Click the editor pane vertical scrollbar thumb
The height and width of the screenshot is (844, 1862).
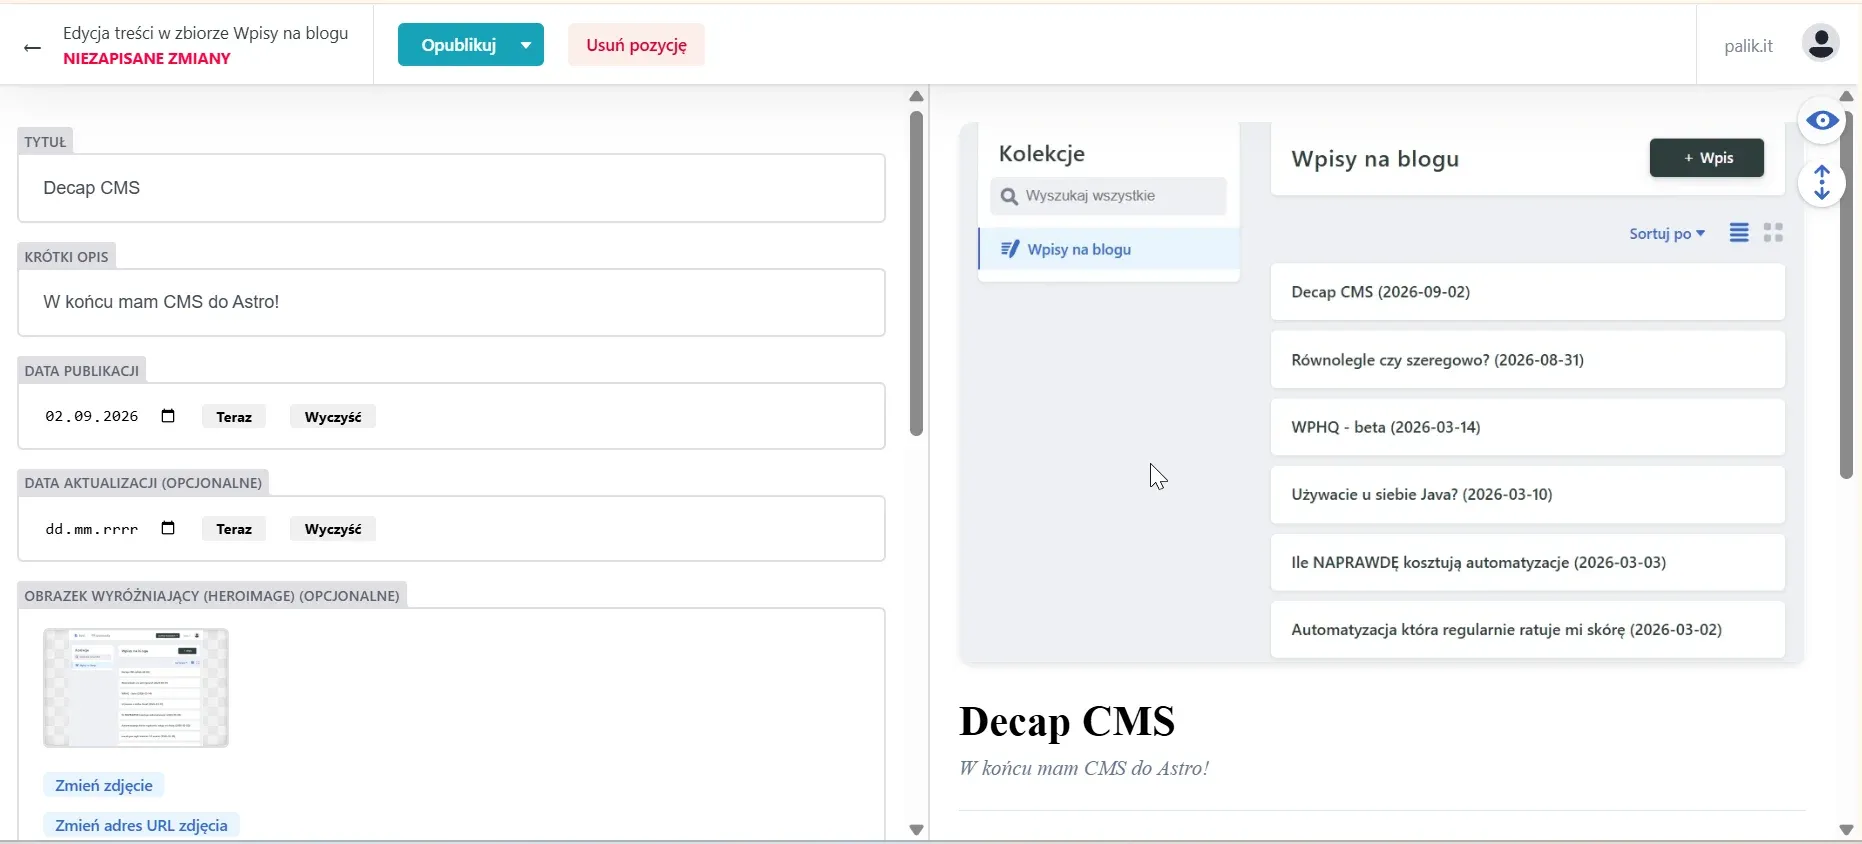[916, 273]
